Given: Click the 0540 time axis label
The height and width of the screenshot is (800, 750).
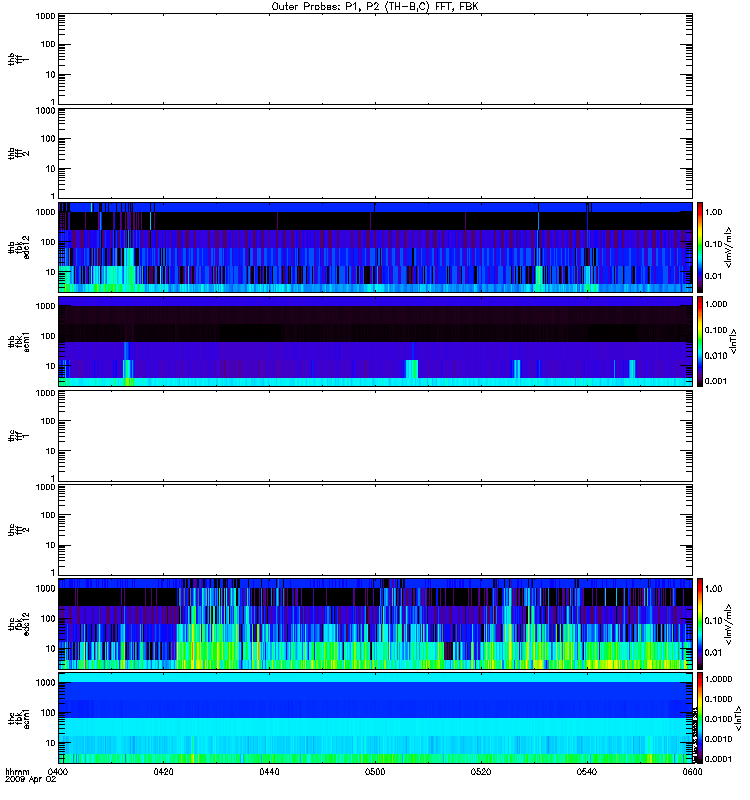Looking at the screenshot, I should coord(587,772).
